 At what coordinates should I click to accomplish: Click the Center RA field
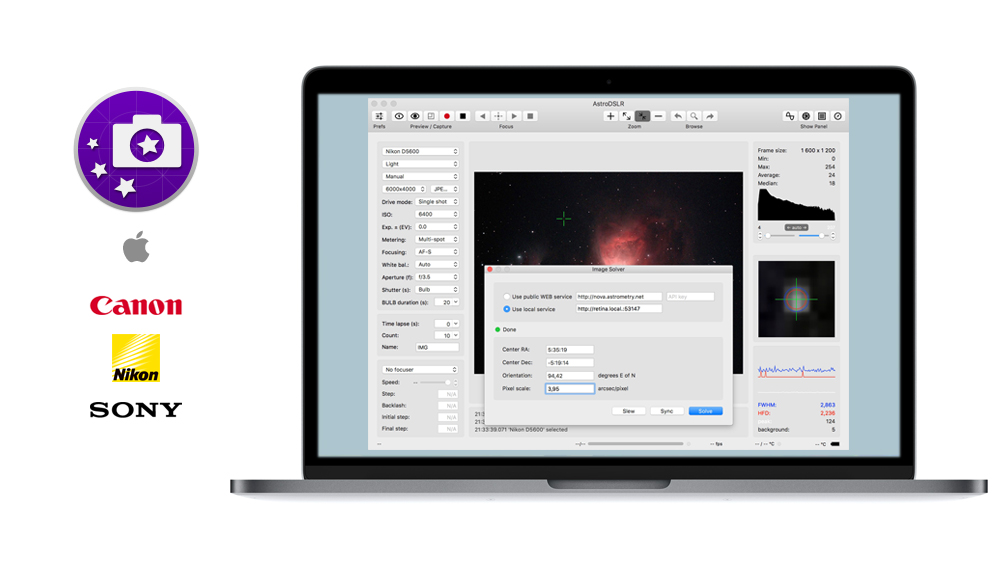pyautogui.click(x=570, y=350)
